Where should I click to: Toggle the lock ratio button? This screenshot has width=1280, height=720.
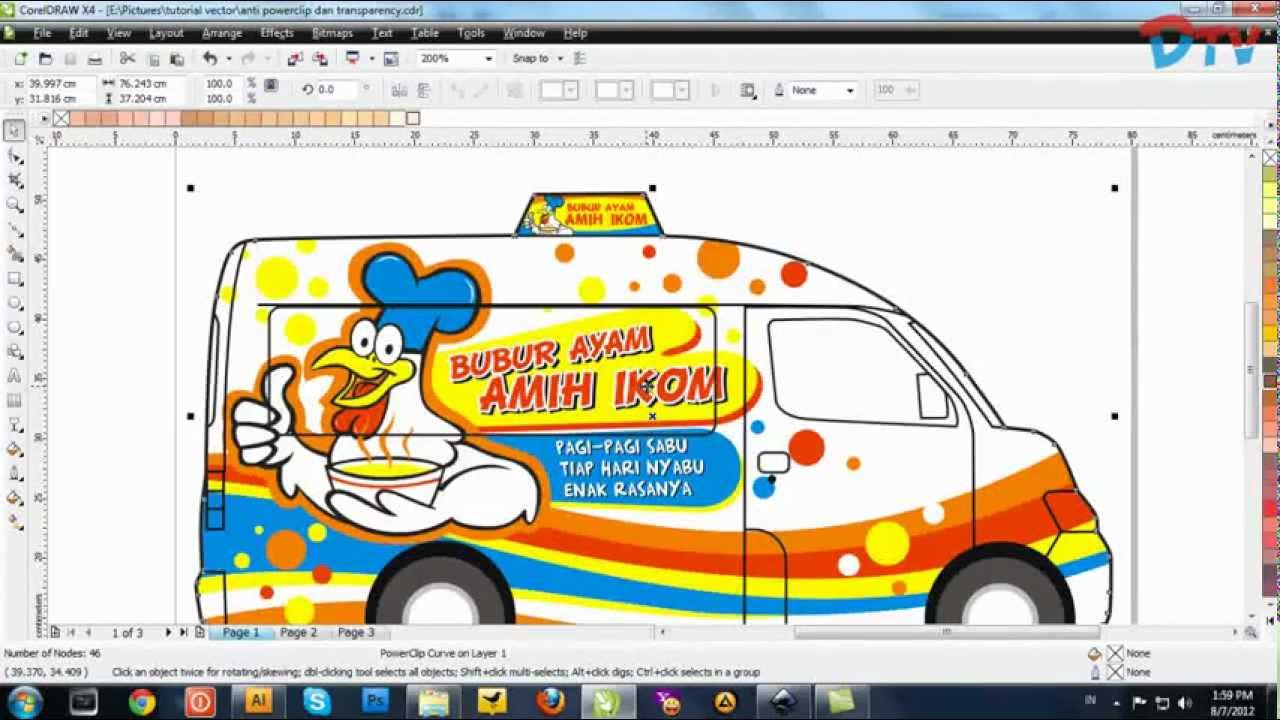tap(270, 86)
